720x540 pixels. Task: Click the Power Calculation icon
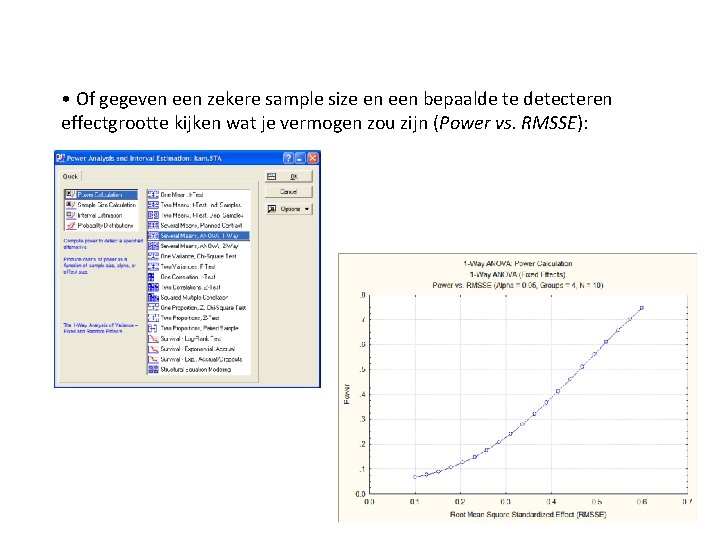(x=70, y=195)
